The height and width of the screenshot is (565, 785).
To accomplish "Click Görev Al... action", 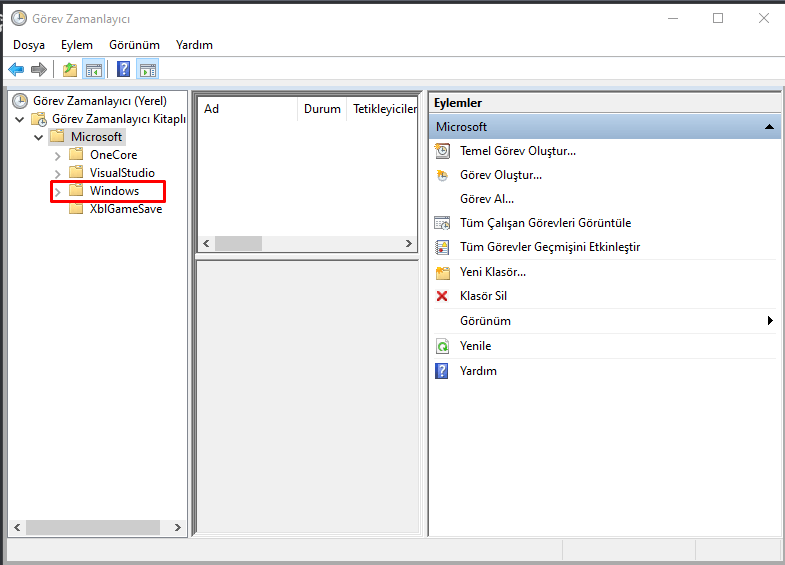I will coord(487,199).
